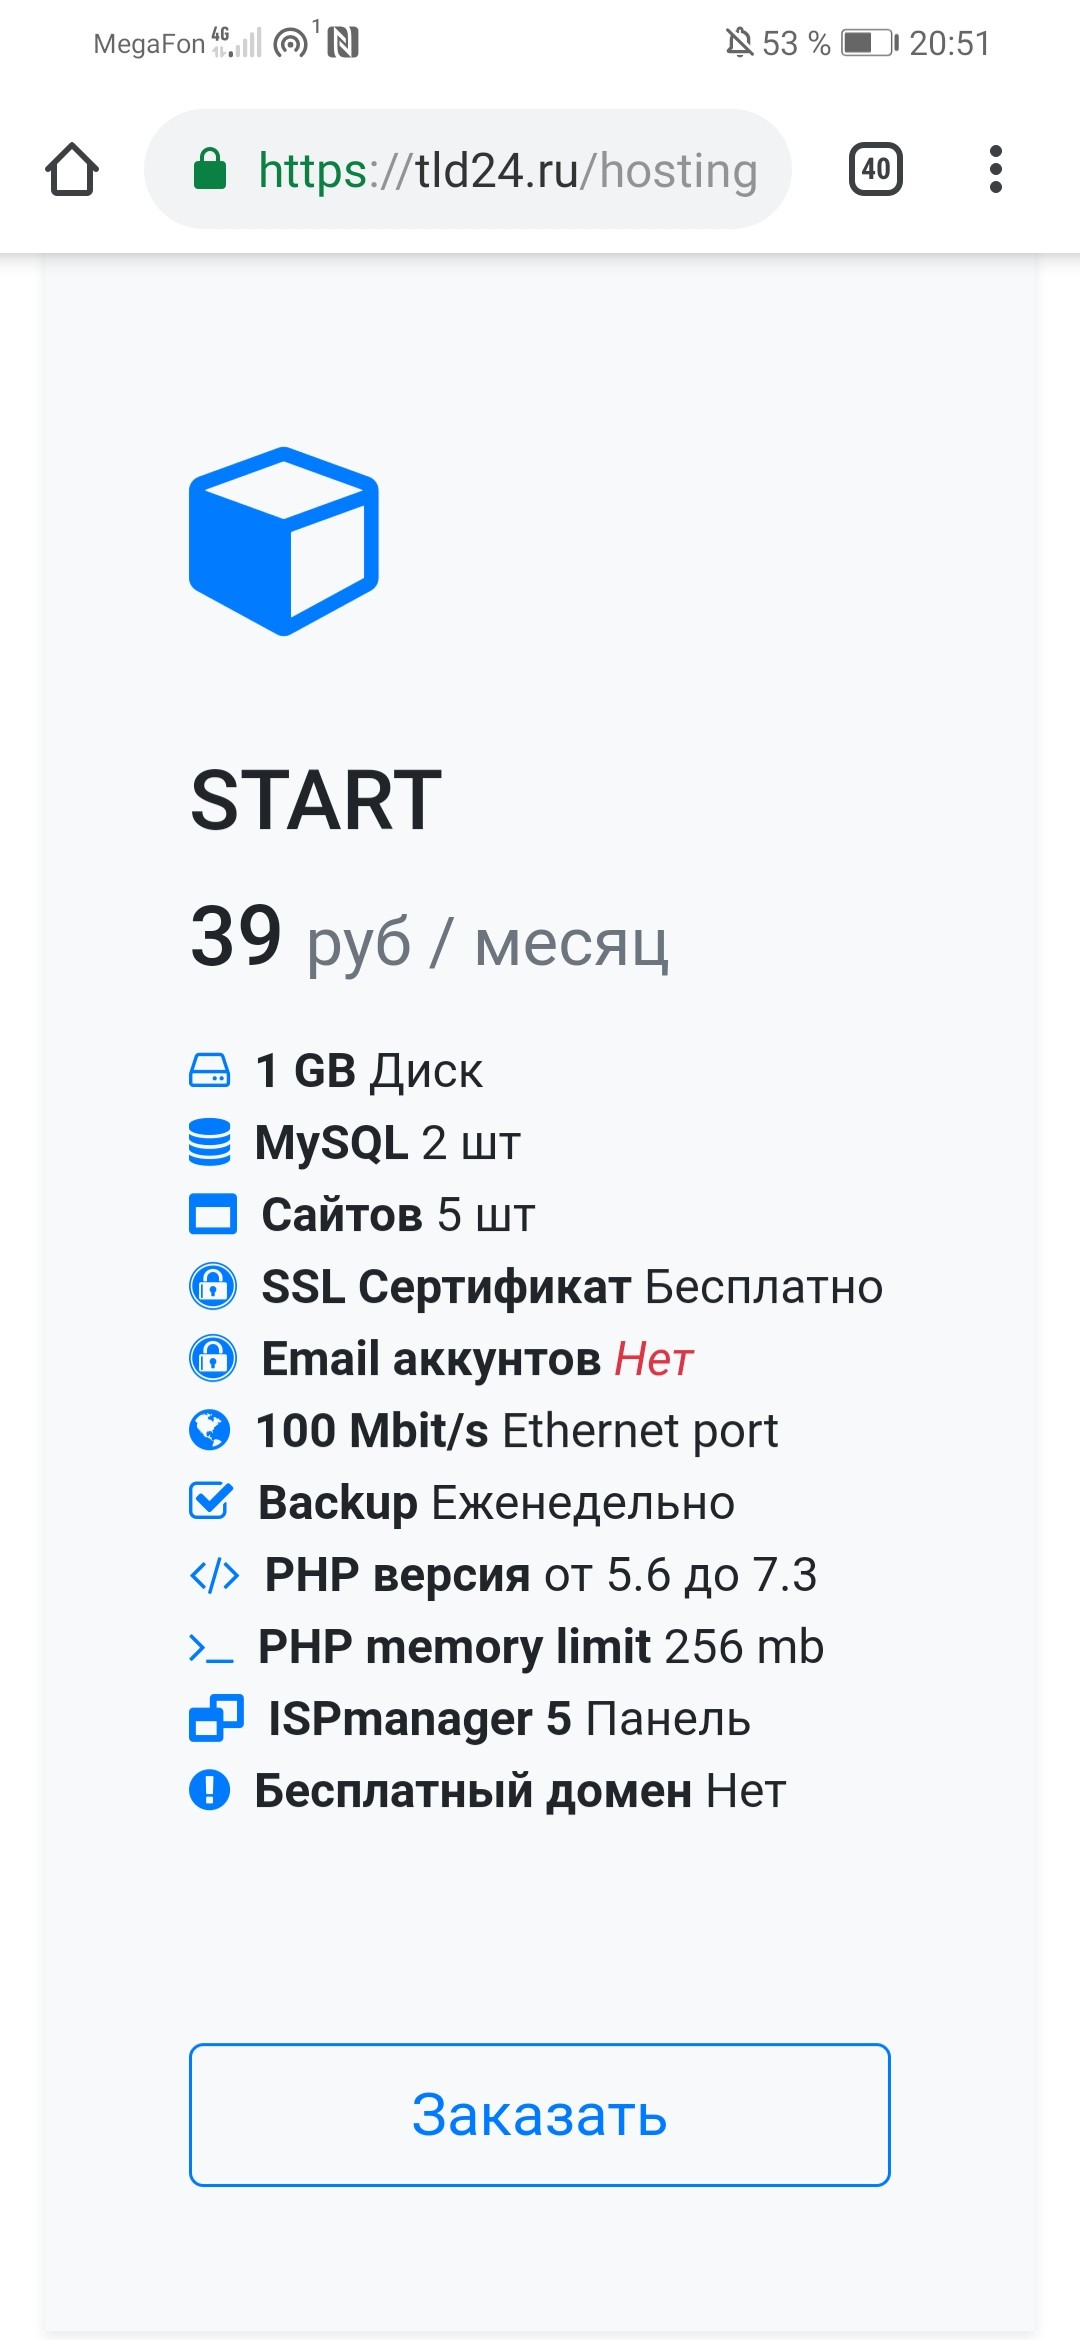Image resolution: width=1080 pixels, height=2340 pixels.
Task: Tap the Сайтов window icon
Action: point(213,1214)
